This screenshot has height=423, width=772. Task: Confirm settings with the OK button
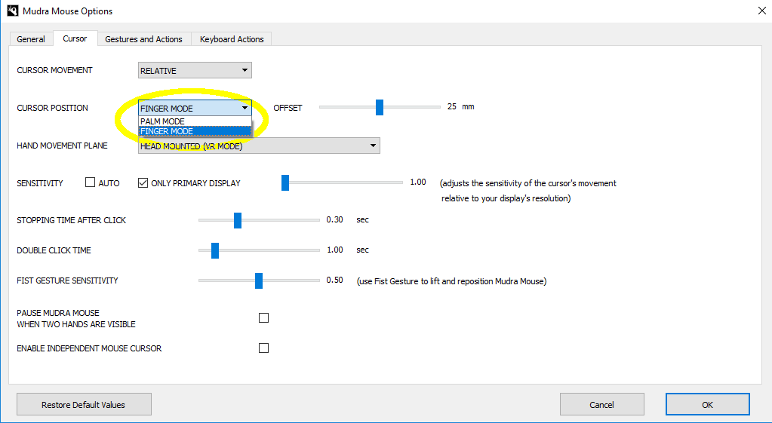tap(708, 404)
